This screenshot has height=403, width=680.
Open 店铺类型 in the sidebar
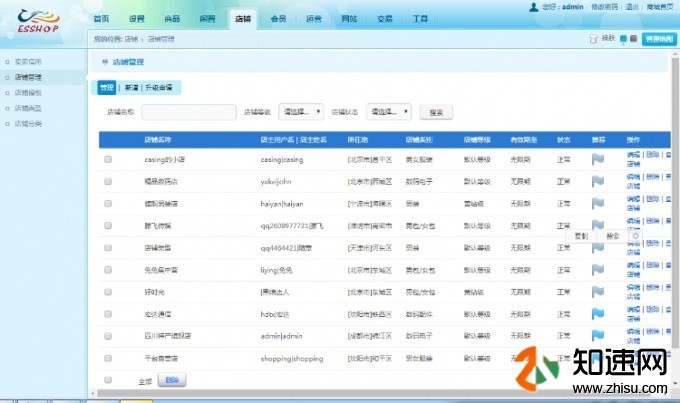(x=28, y=108)
